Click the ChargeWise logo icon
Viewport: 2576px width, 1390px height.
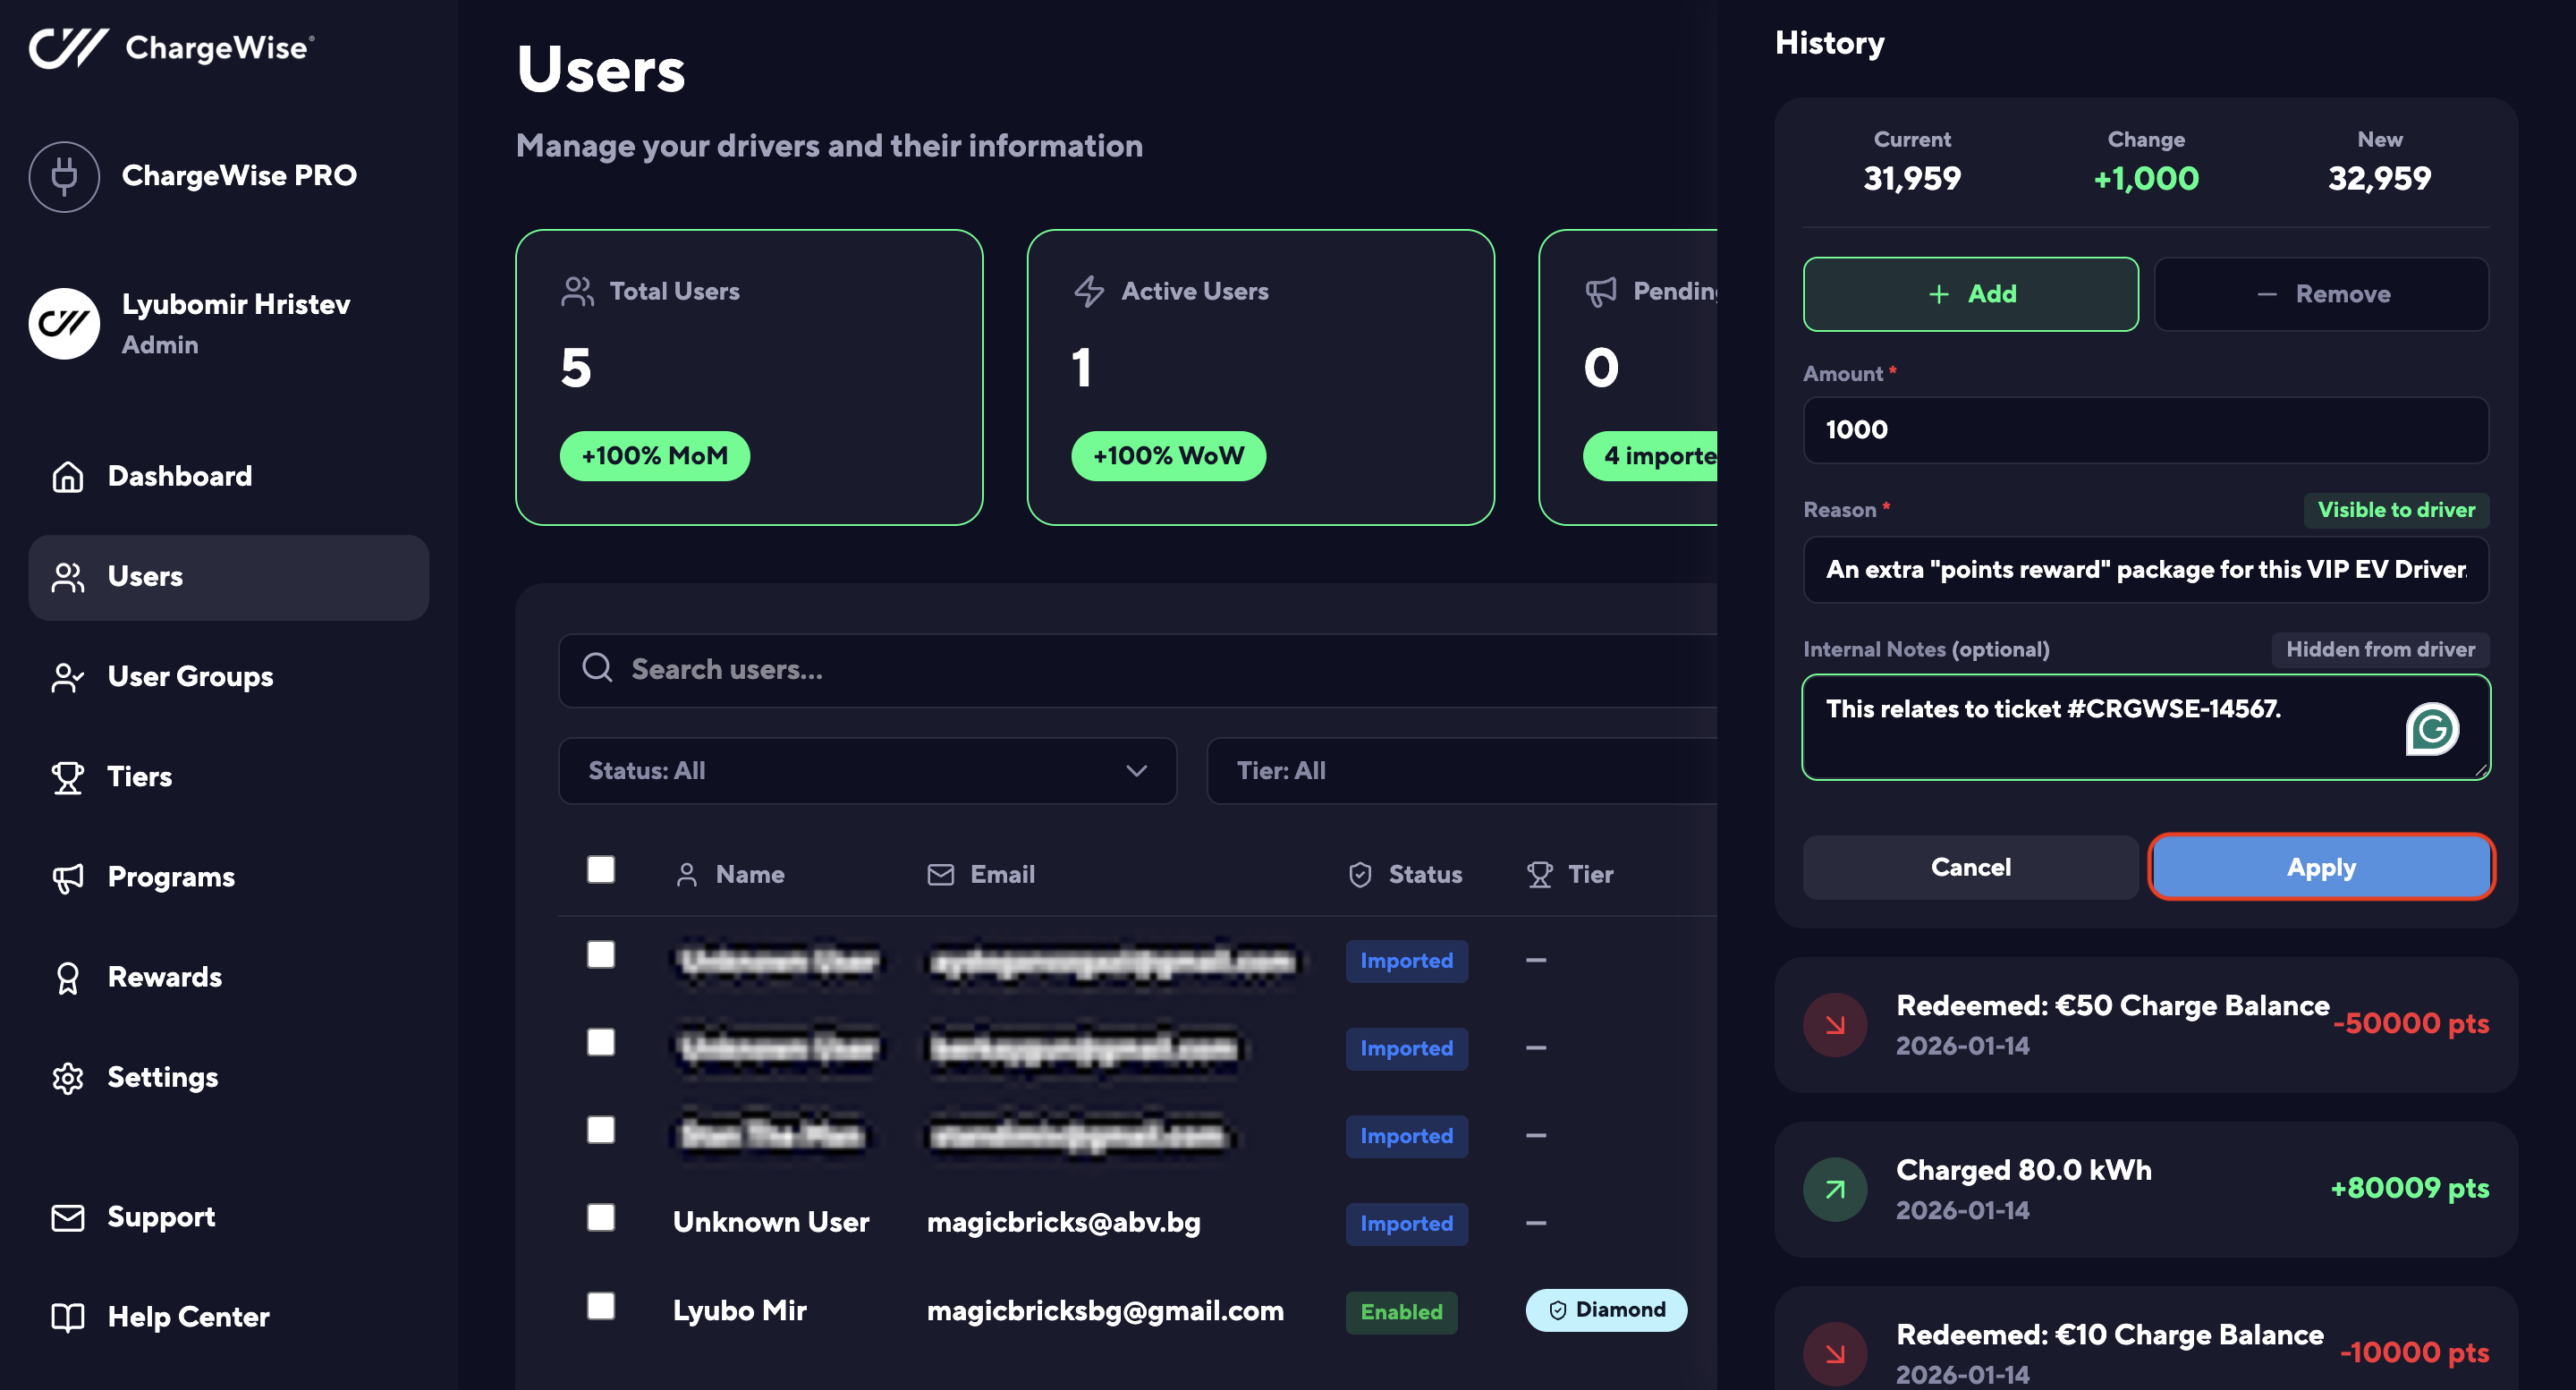point(68,47)
